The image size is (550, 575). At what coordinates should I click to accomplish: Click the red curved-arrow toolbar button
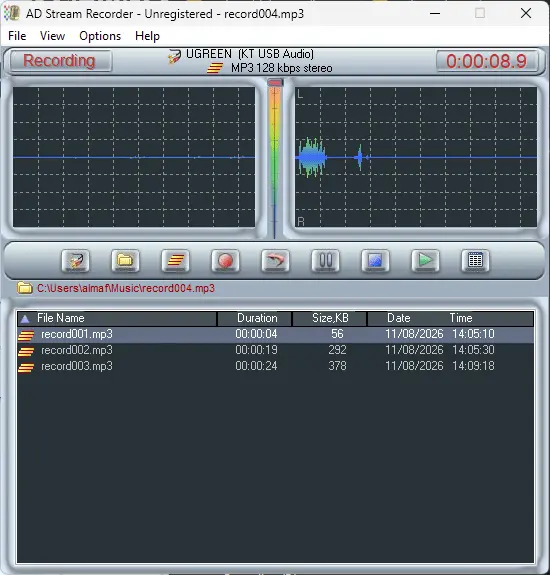tap(275, 261)
